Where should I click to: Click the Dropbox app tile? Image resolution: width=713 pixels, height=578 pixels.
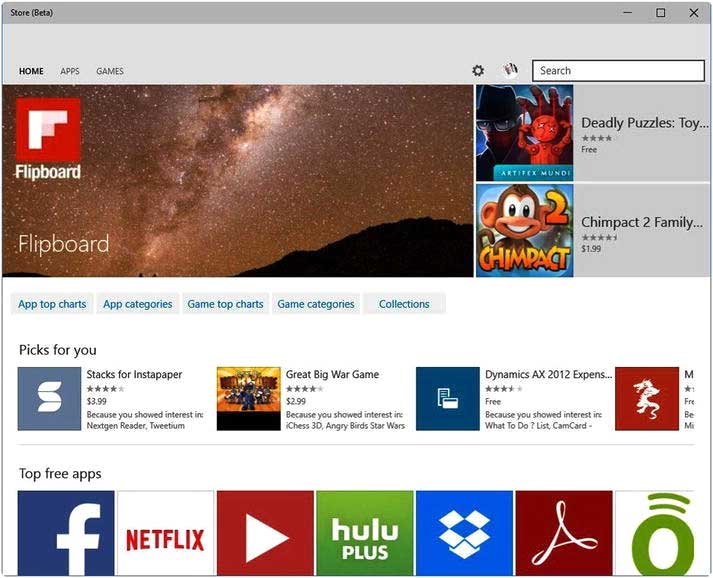(464, 533)
